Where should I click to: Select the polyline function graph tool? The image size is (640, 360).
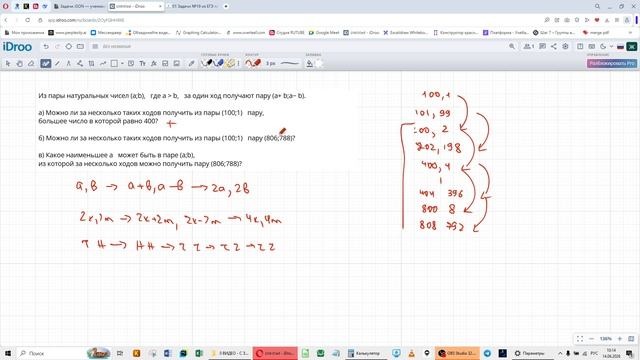point(103,63)
